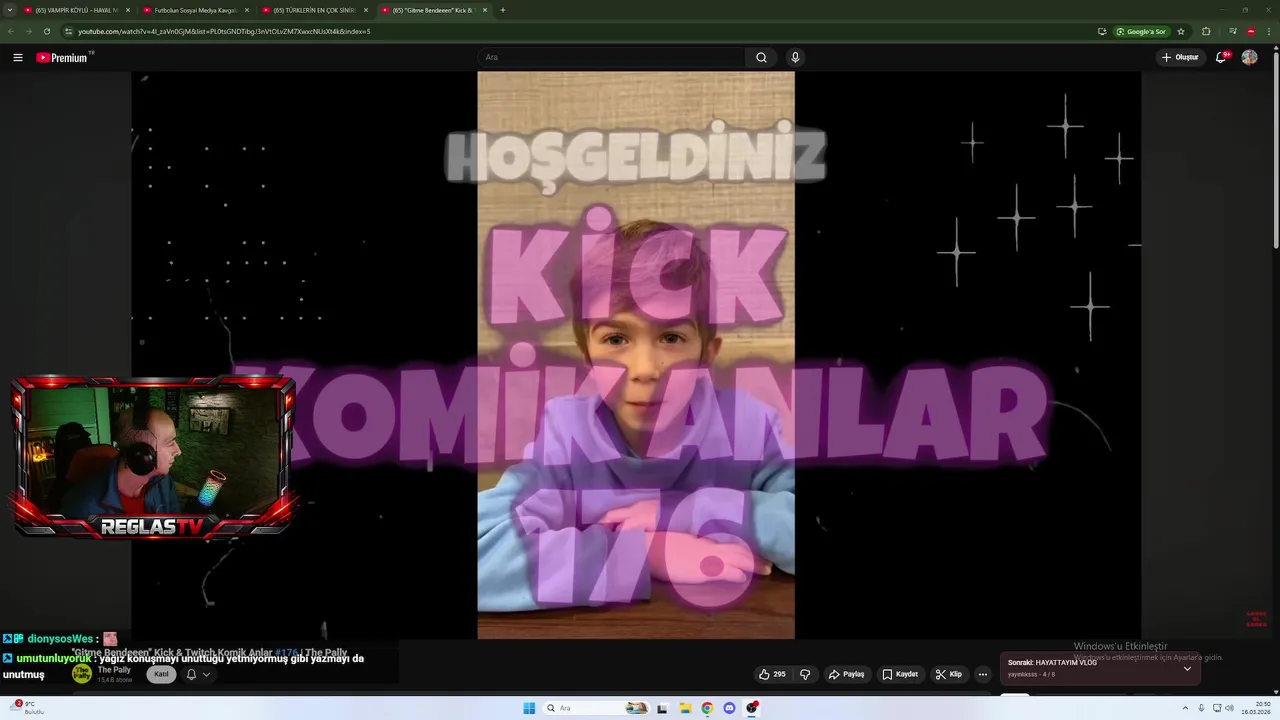Viewport: 1280px width, 720px height.
Task: Click the red Chrome profile icon
Action: point(1251,31)
